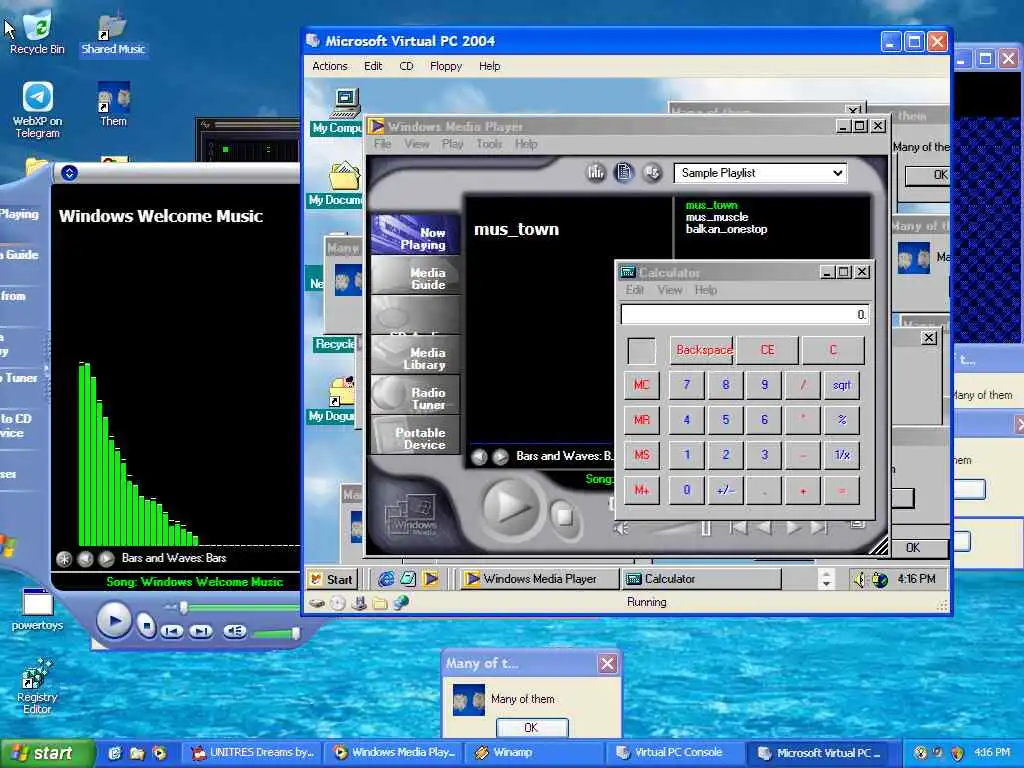Click the equalizer icon in the guest Media Player
Viewport: 1024px width, 768px height.
pyautogui.click(x=596, y=172)
